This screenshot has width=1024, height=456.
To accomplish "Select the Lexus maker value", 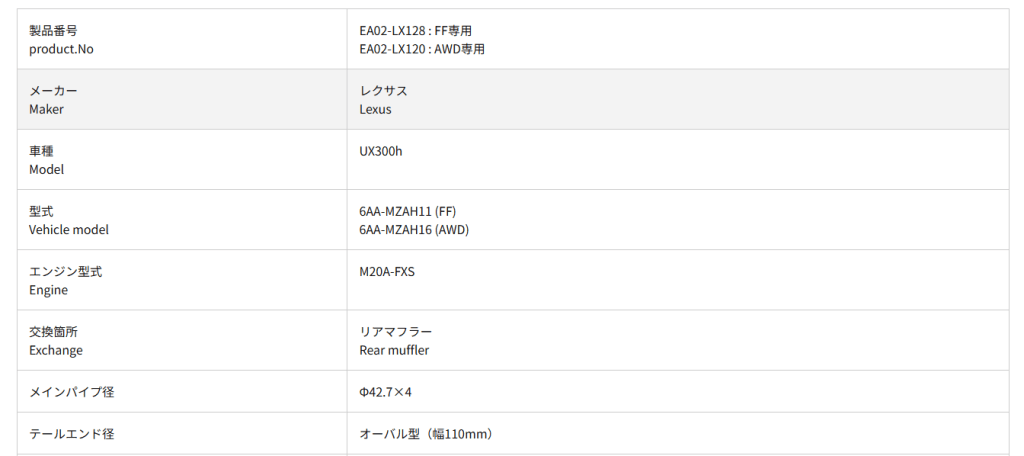I will point(375,109).
